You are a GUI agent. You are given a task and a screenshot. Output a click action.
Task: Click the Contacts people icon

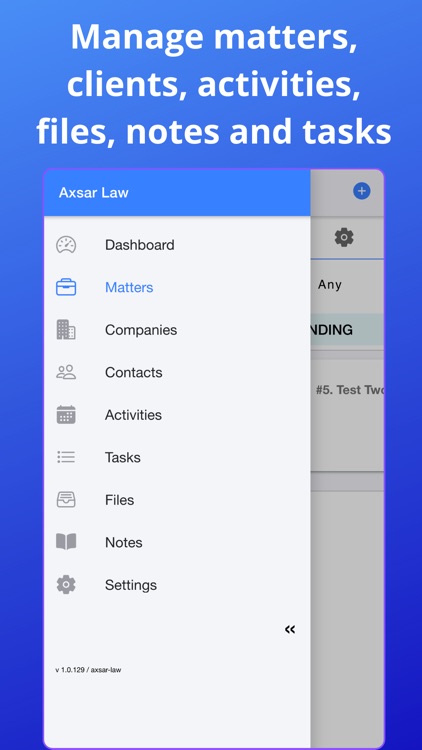tap(66, 372)
